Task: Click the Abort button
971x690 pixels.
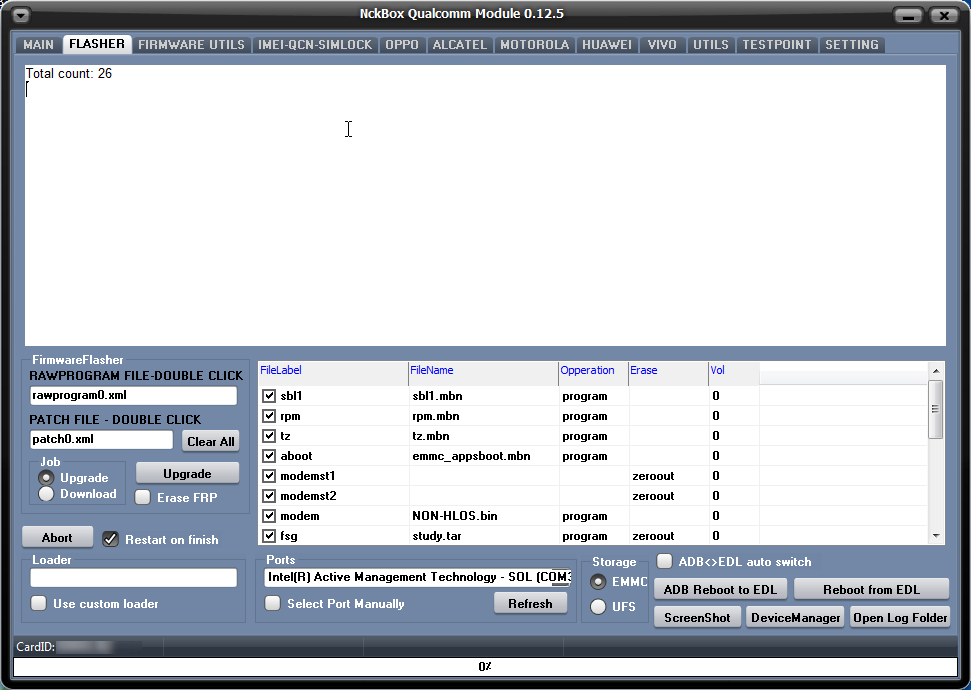Action: 57,538
